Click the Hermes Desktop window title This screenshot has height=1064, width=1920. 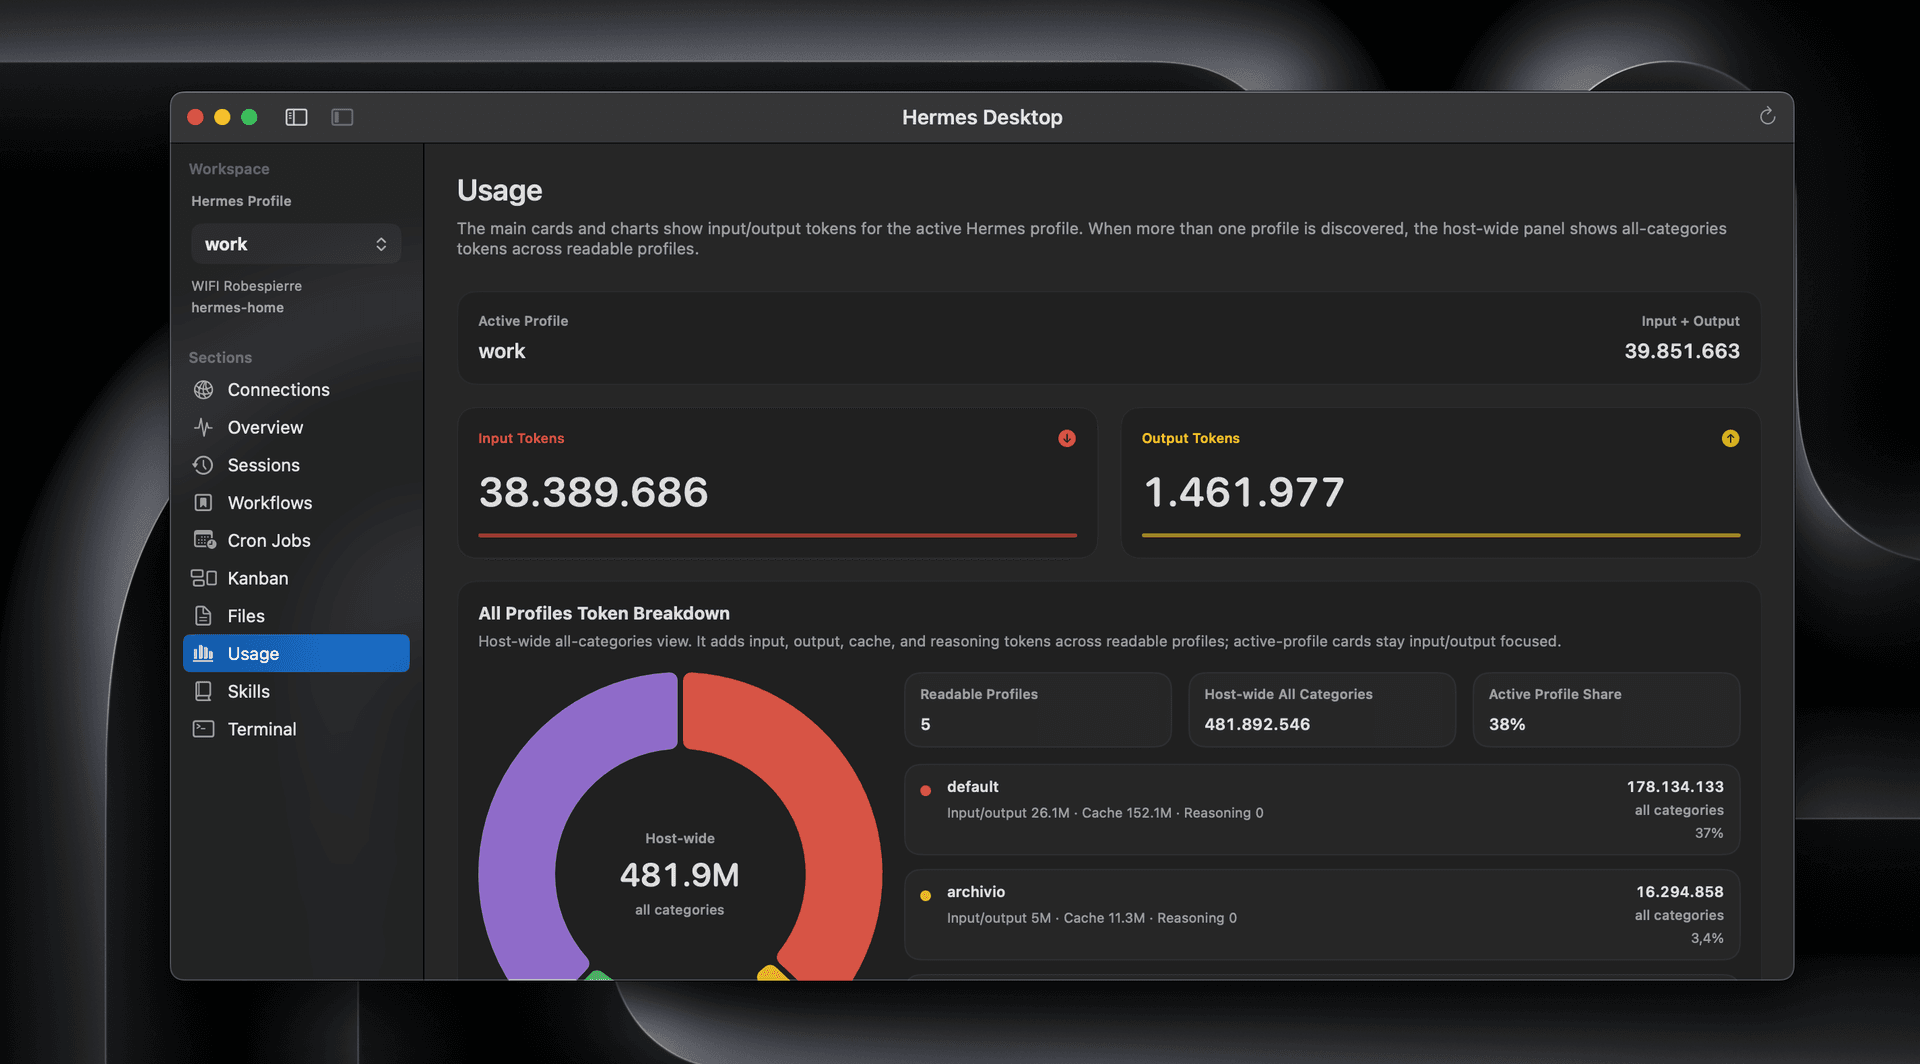(982, 117)
